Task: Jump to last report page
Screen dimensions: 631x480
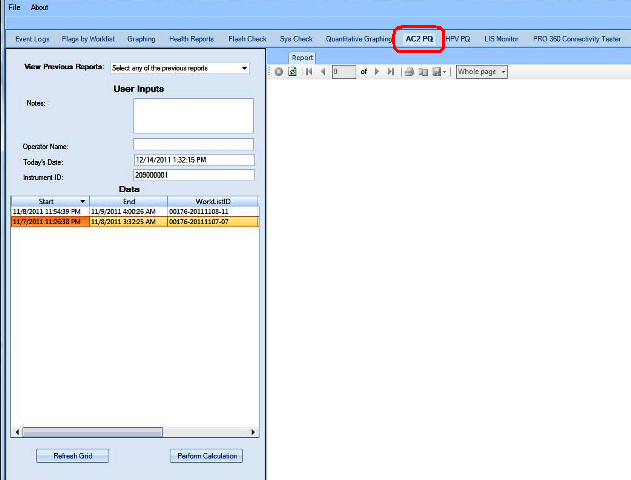Action: point(390,72)
